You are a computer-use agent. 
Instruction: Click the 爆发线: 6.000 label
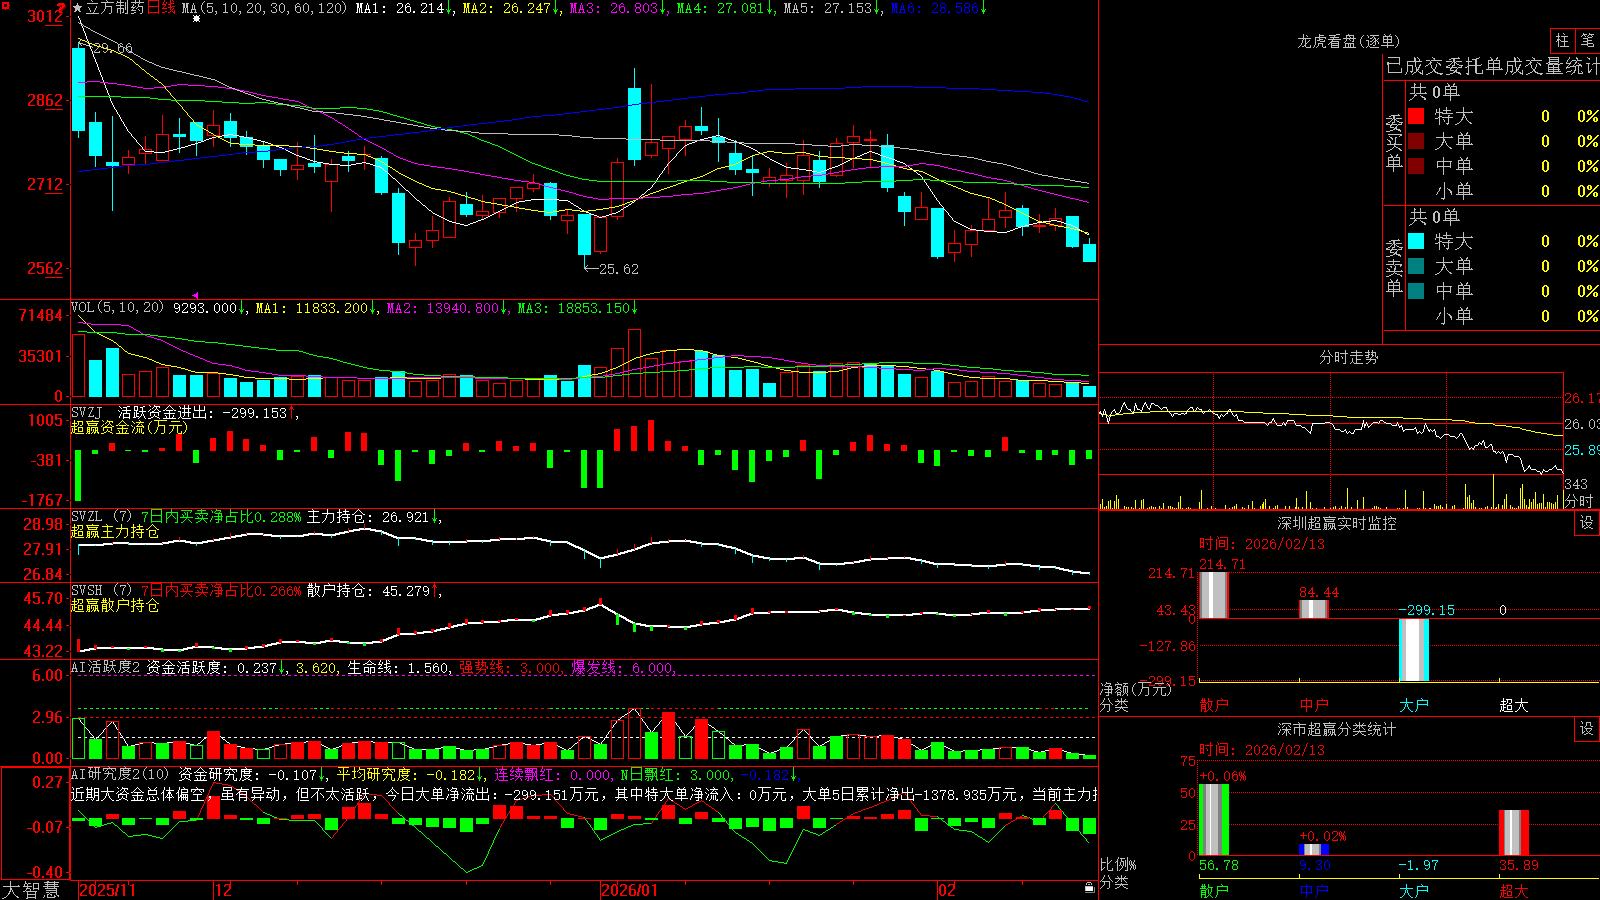[x=622, y=668]
